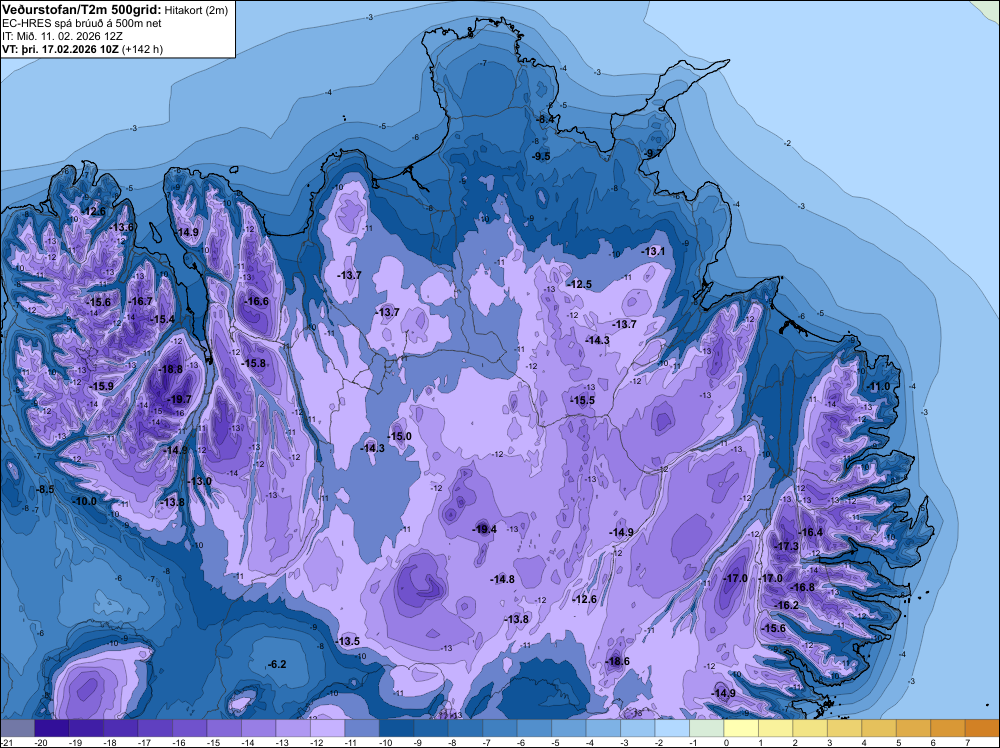This screenshot has width=1000, height=748.
Task: Click the -18.6 temperature value
Action: 617,661
